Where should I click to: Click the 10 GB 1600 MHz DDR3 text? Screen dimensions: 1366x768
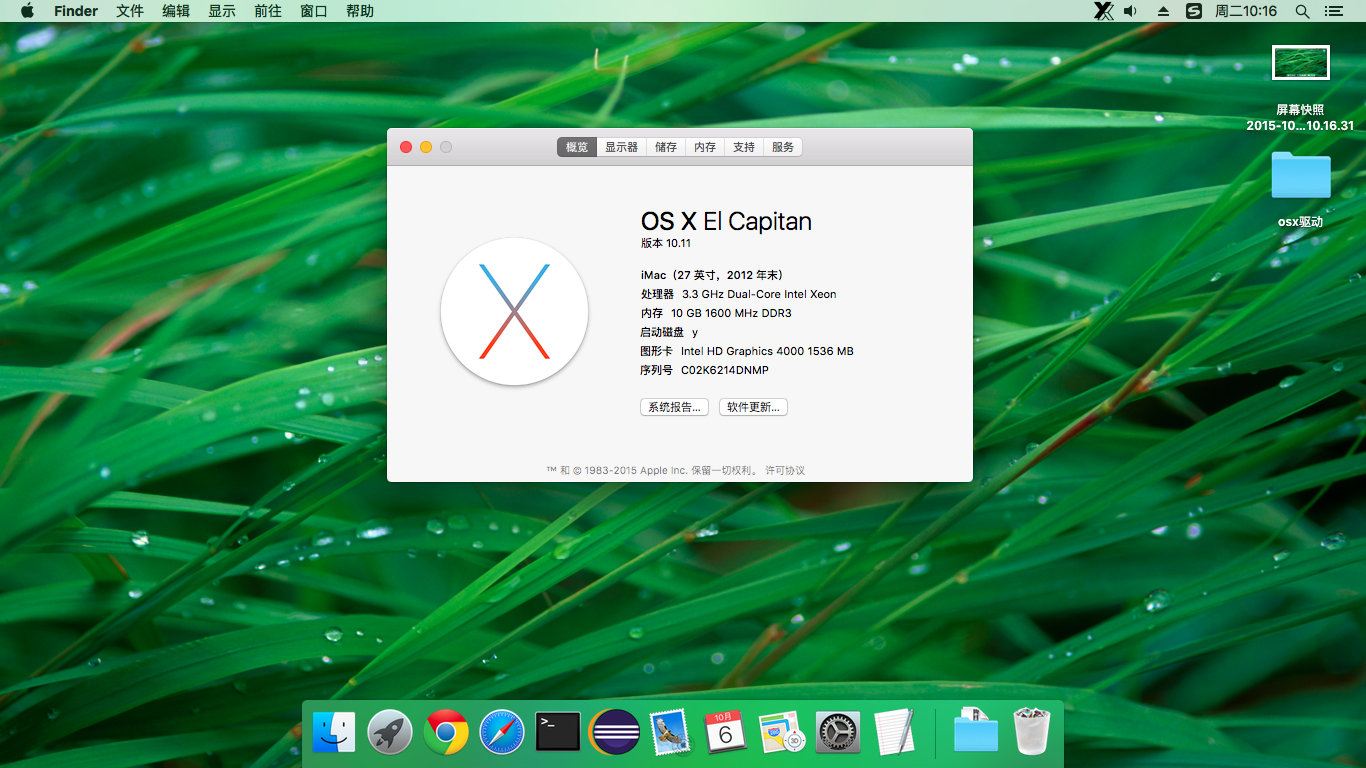[x=731, y=313]
